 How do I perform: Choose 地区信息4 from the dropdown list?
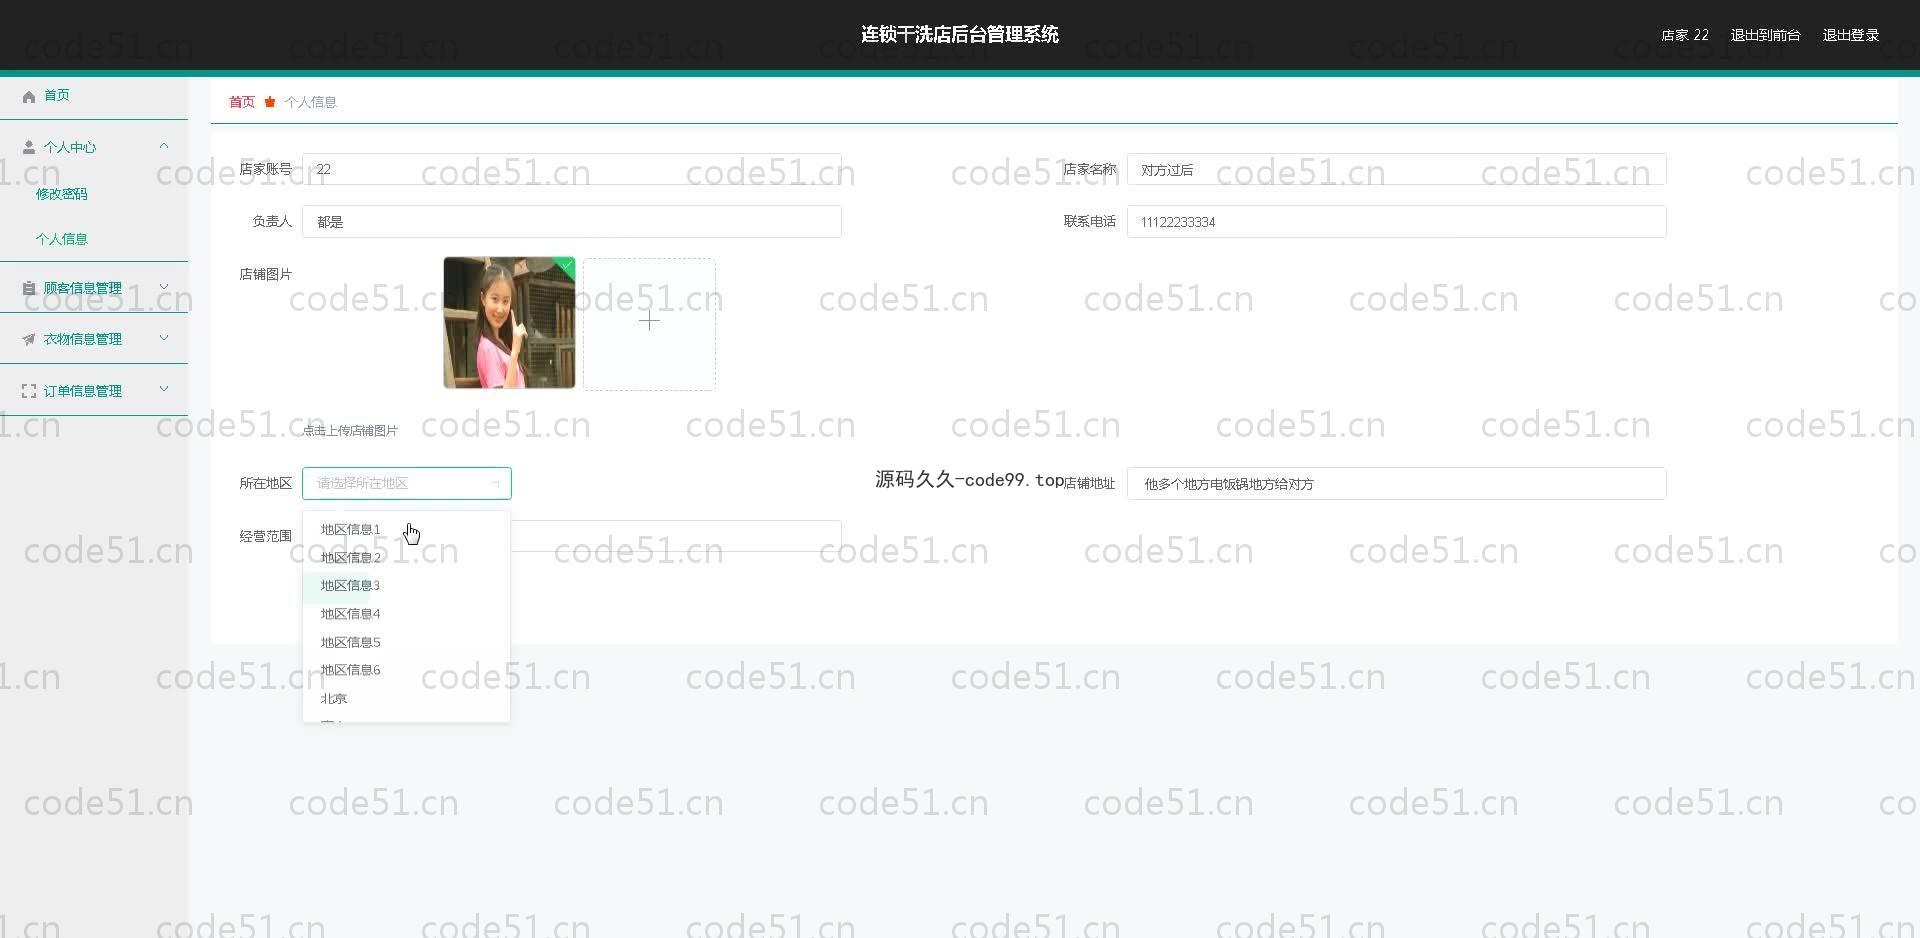(406, 614)
